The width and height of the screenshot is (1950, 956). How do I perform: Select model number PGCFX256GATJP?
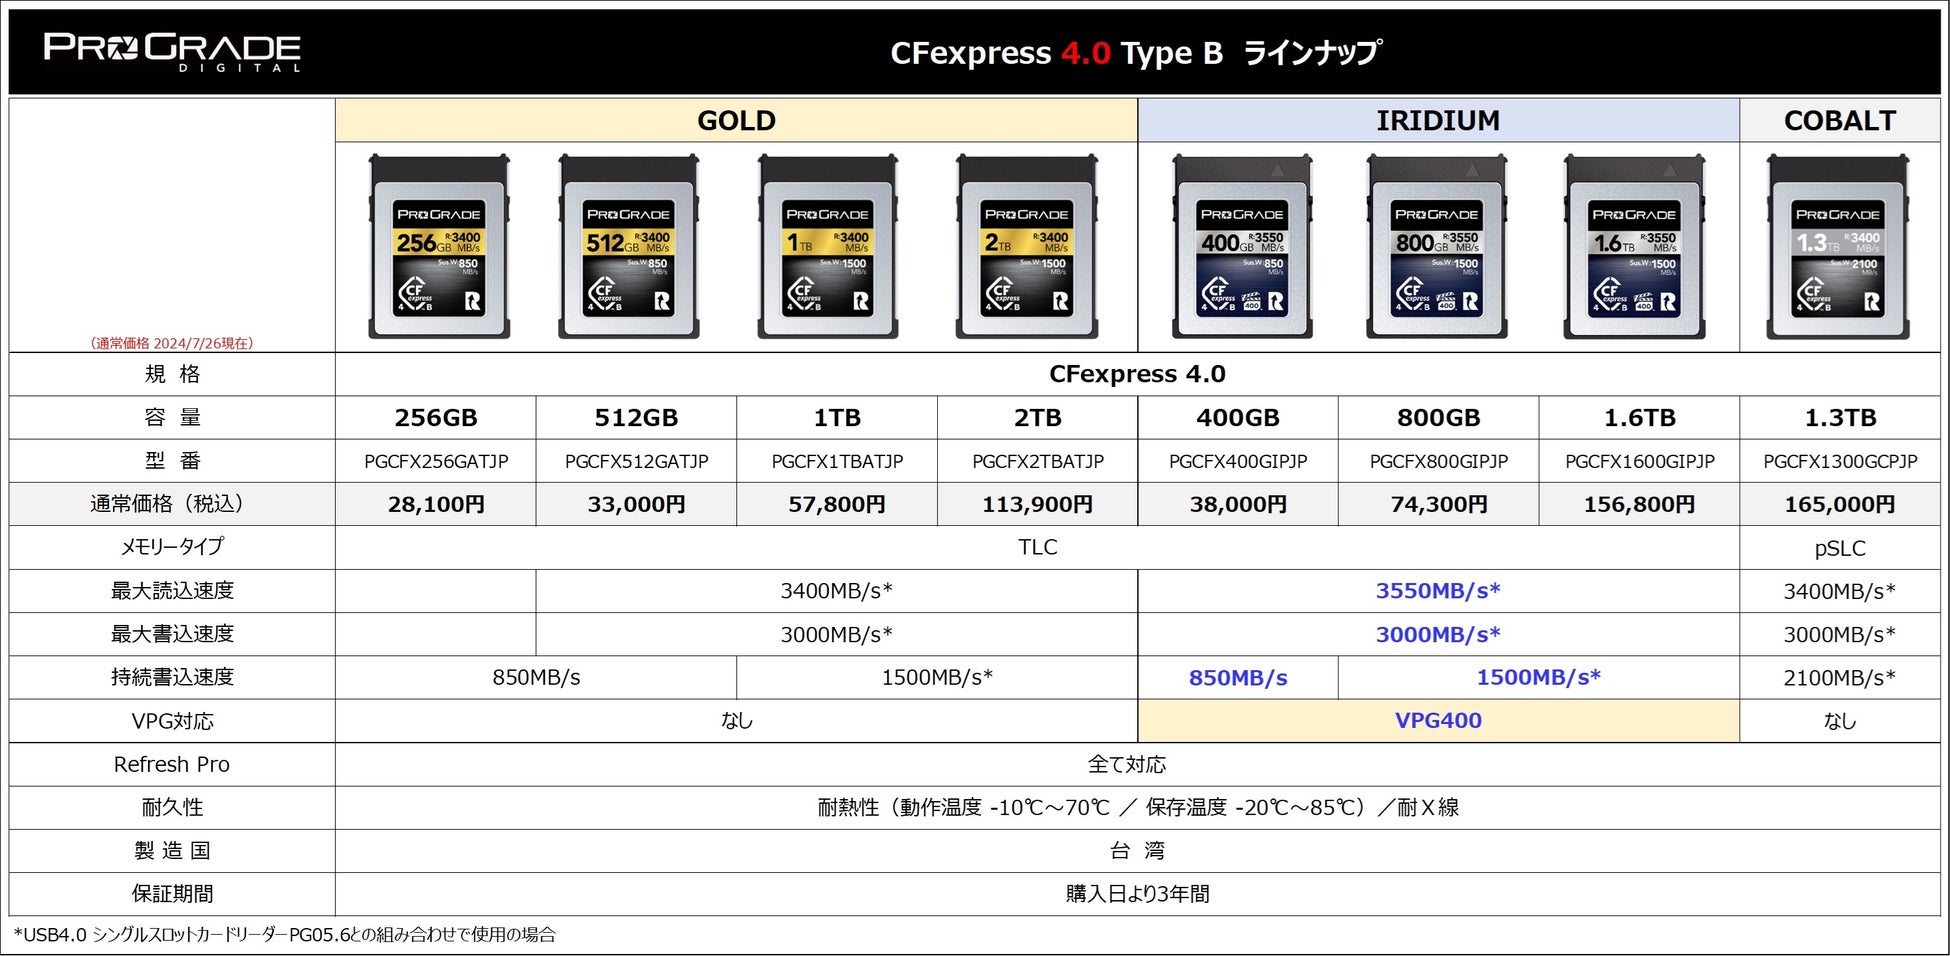pos(436,461)
